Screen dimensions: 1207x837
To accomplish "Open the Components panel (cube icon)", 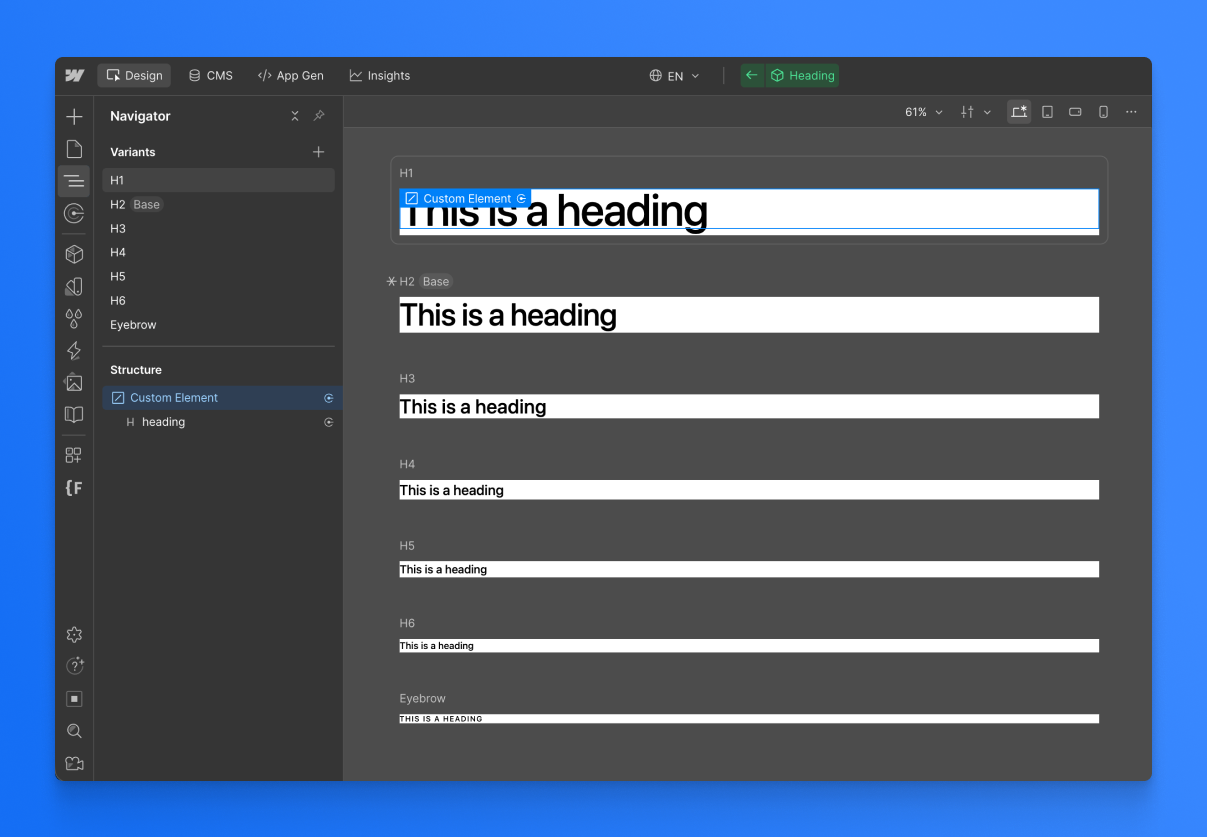I will tap(74, 254).
